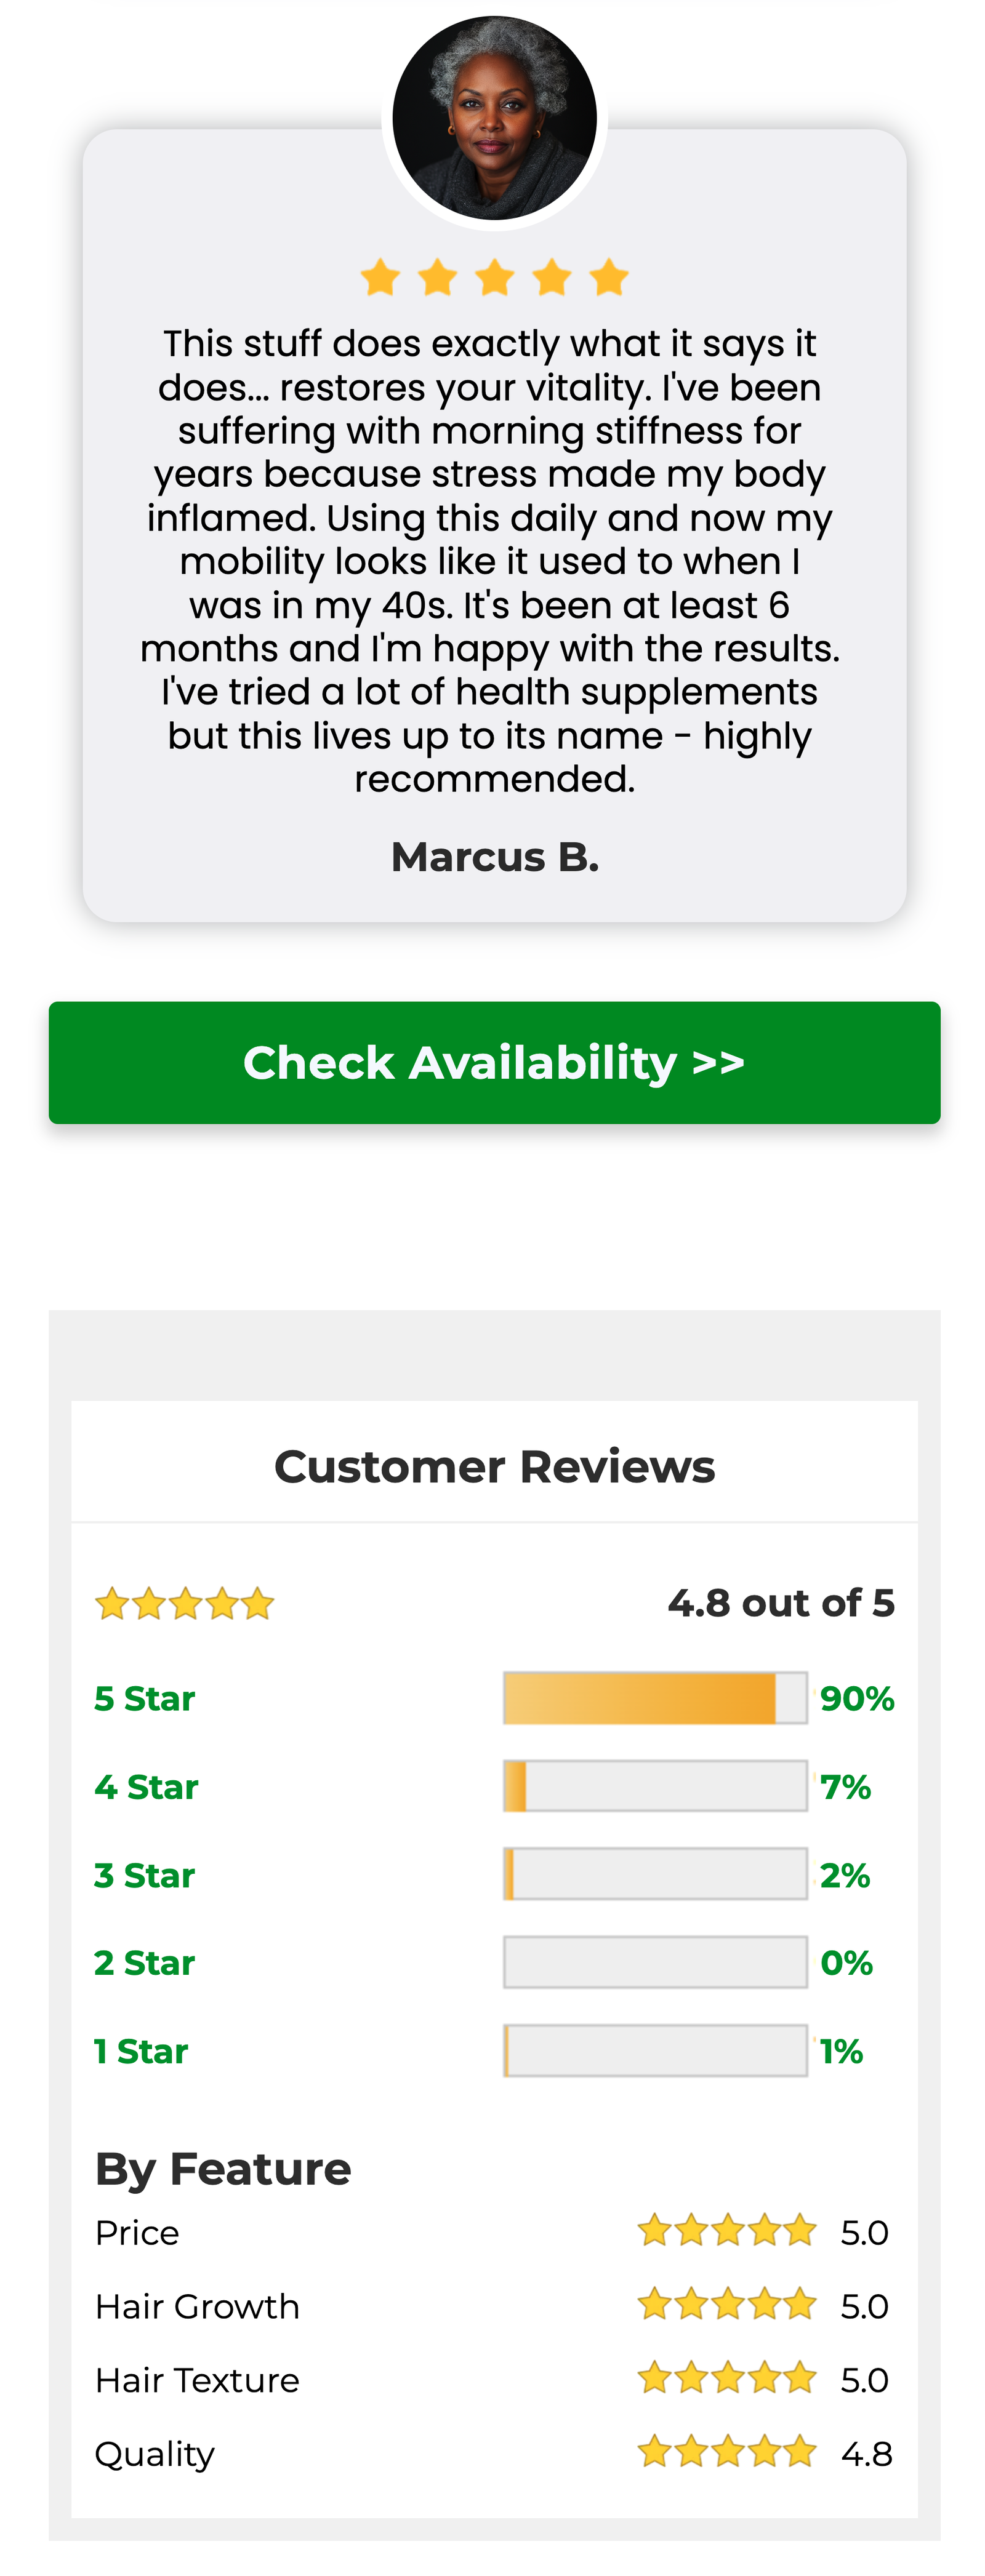The width and height of the screenshot is (985, 2576).
Task: Click the five-star rating above the testimonial
Action: click(x=494, y=278)
